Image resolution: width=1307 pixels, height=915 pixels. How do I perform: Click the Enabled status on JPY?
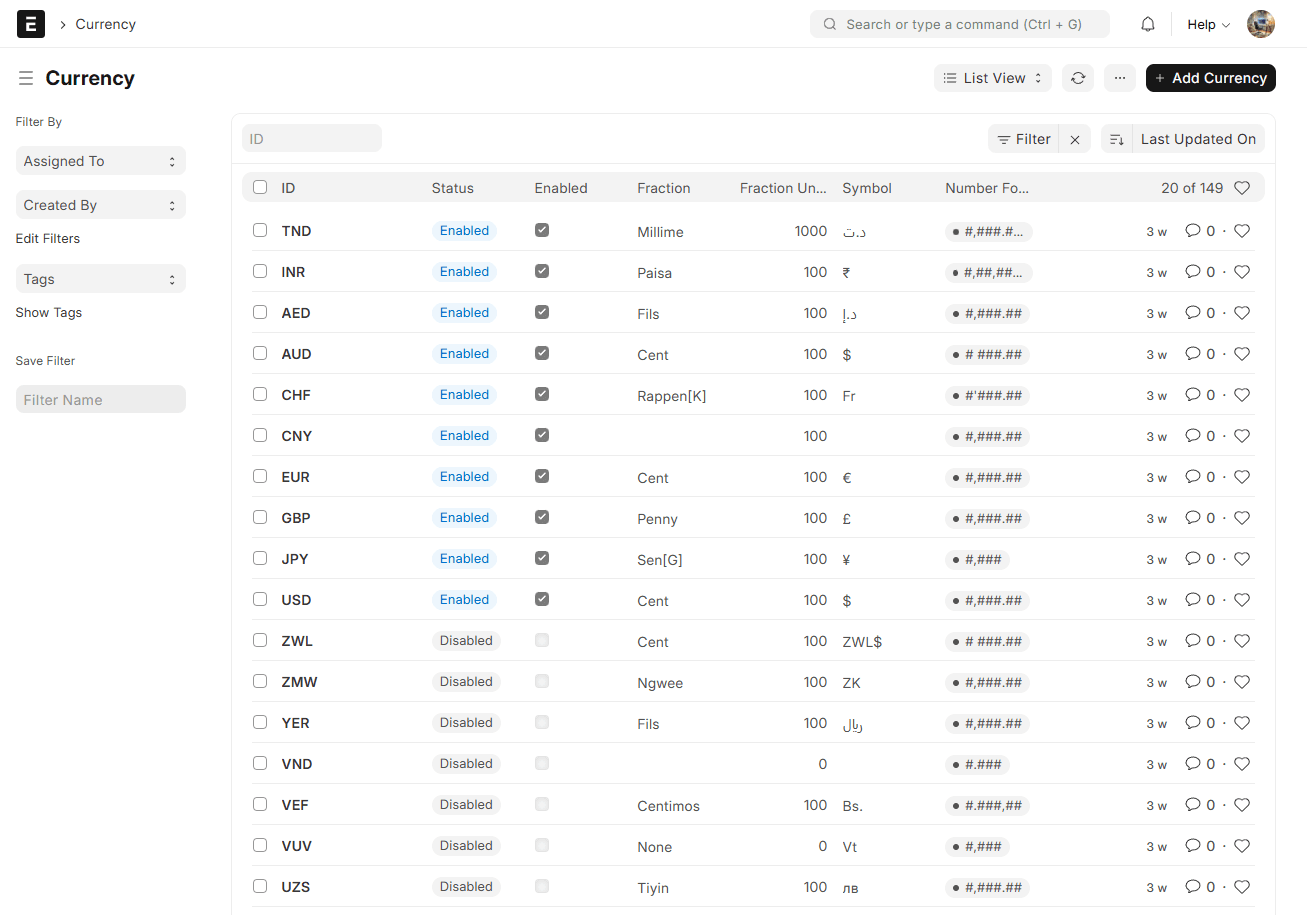coord(465,559)
